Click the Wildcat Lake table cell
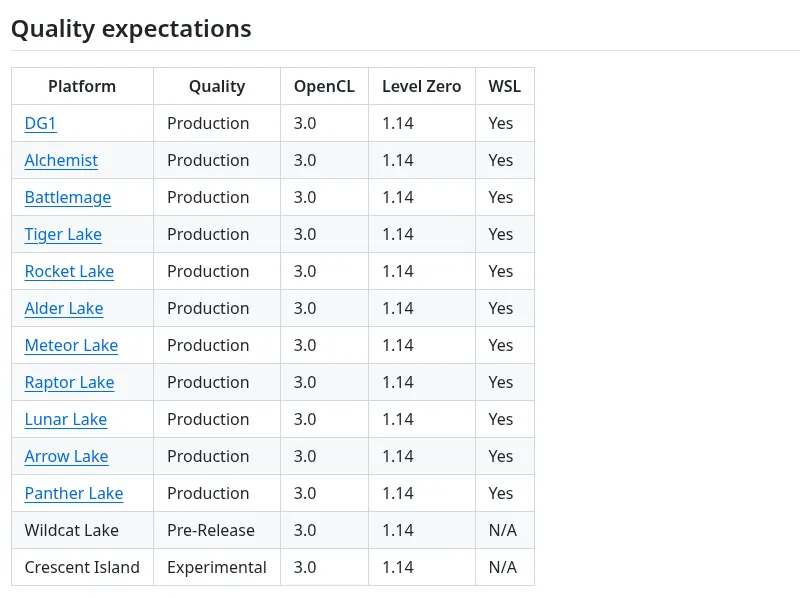This screenshot has height=598, width=800. coord(72,530)
